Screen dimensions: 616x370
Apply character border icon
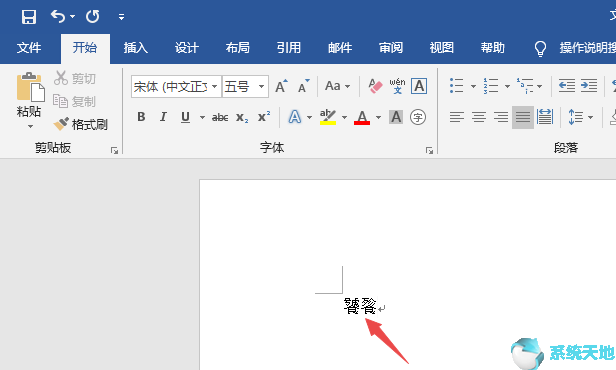419,86
